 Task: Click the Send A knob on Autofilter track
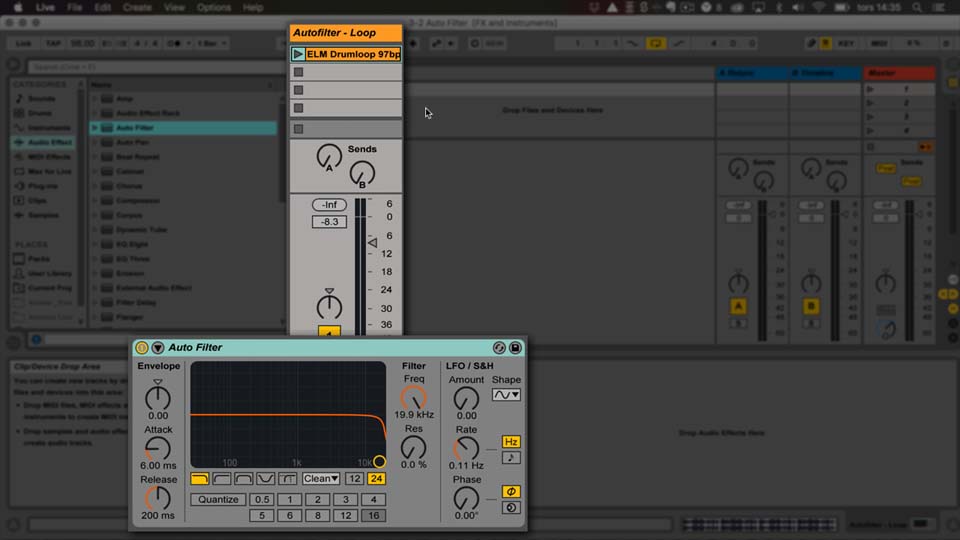coord(329,157)
